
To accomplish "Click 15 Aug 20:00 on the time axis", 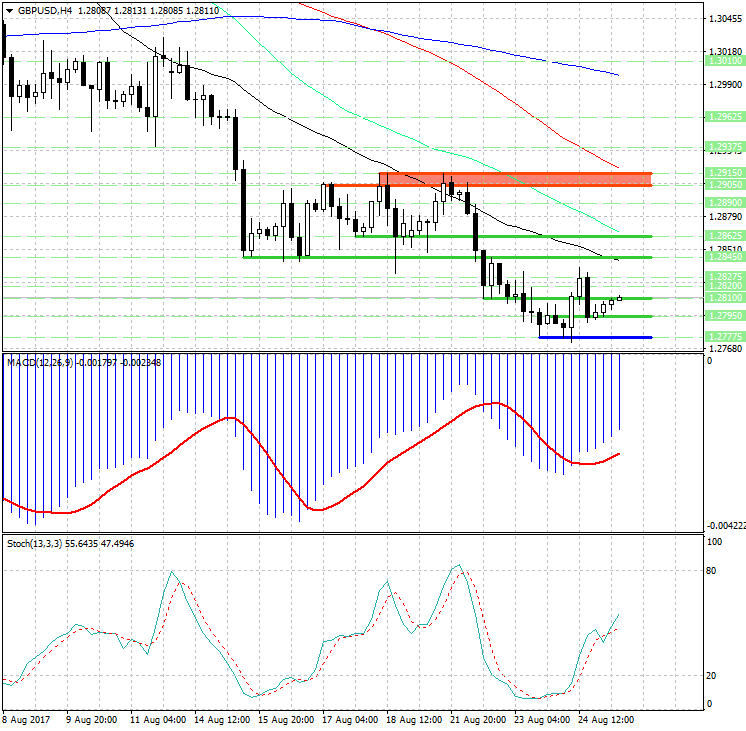I will (283, 719).
